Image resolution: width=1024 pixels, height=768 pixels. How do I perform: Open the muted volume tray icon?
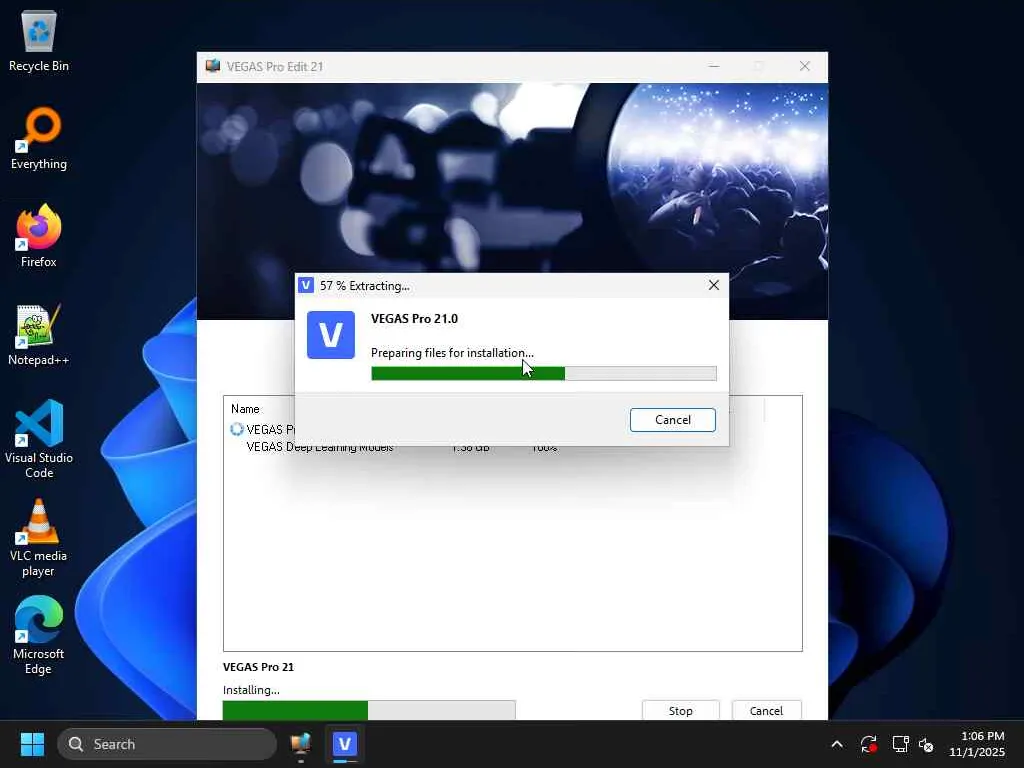pyautogui.click(x=926, y=744)
